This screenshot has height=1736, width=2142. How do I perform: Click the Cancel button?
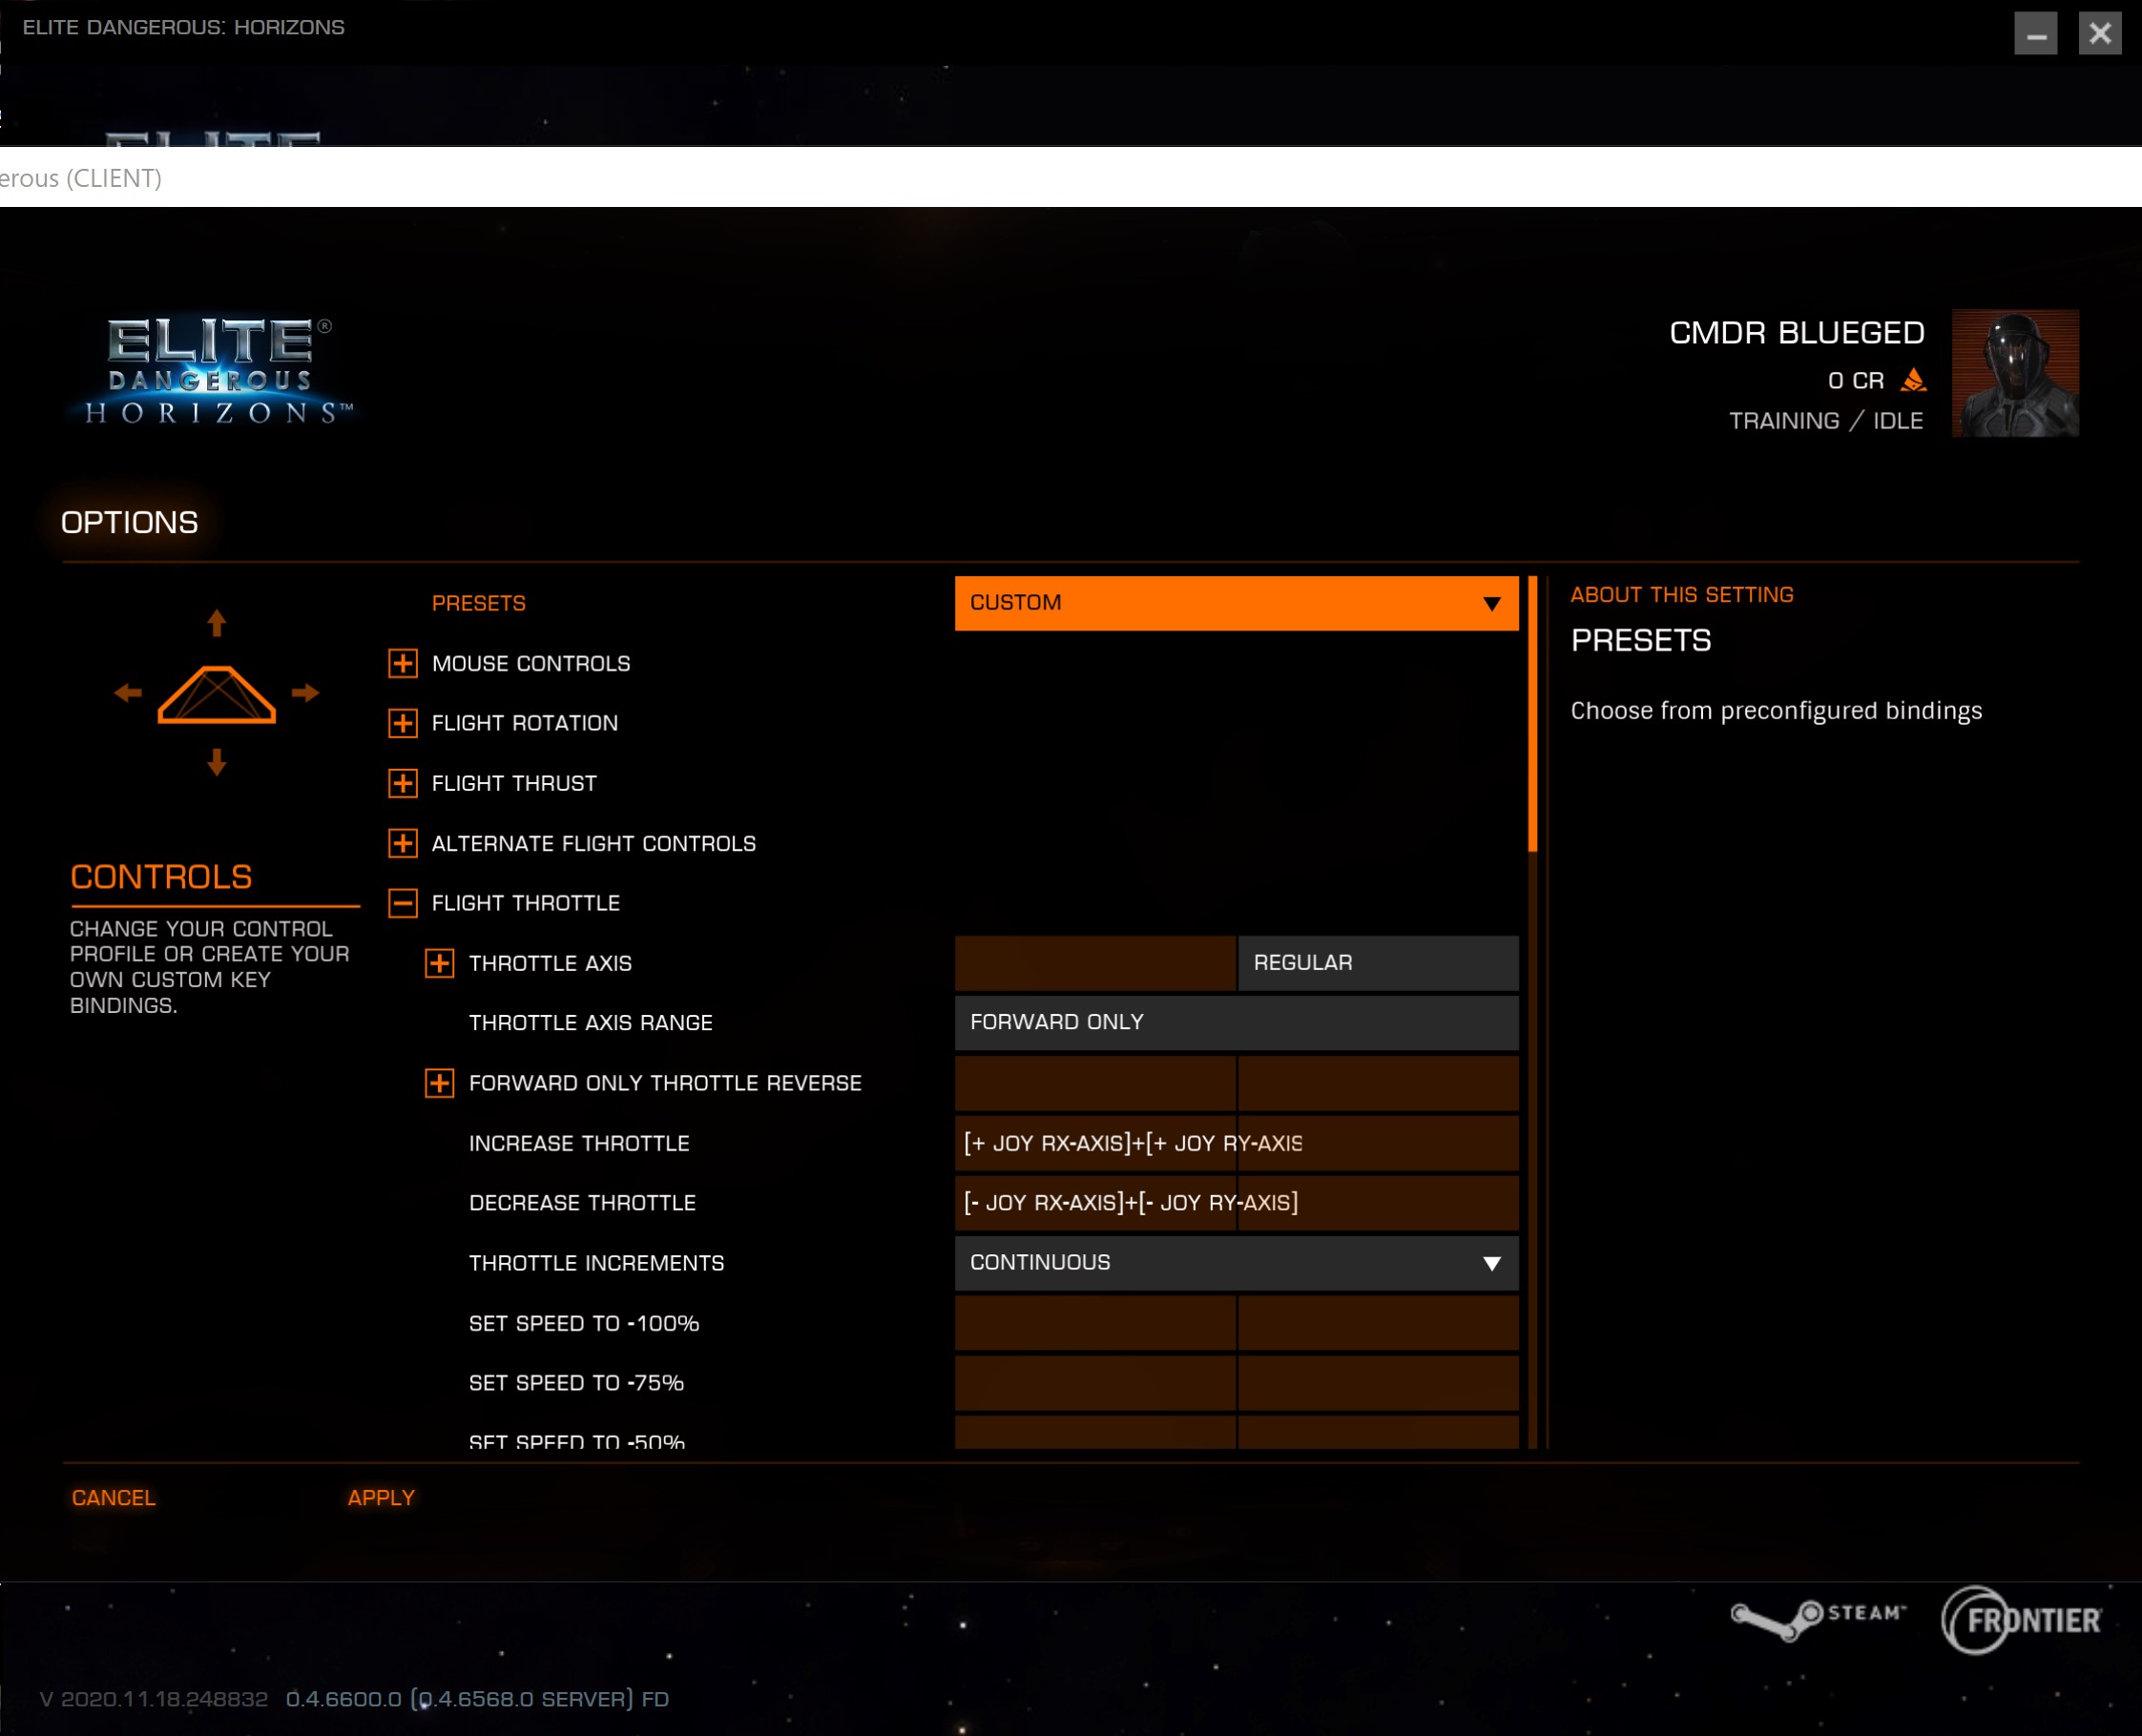114,1497
